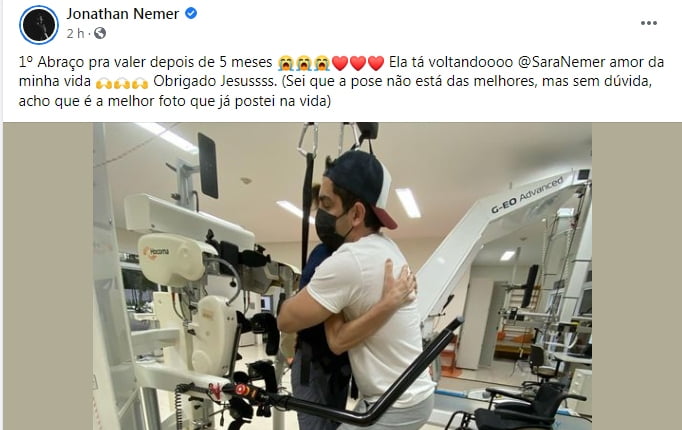The width and height of the screenshot is (682, 430).
Task: Open the three-dots post options menu
Action: pos(649,23)
